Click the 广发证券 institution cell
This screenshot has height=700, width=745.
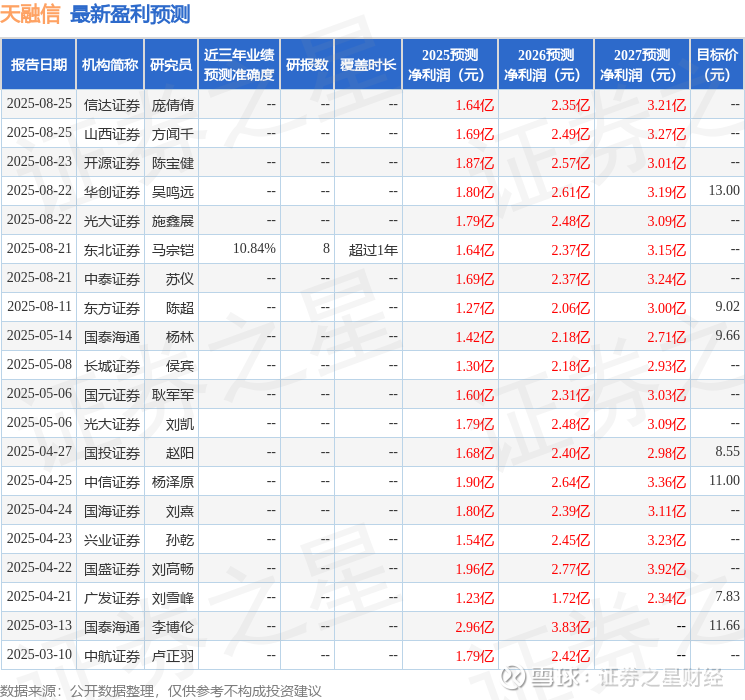point(112,598)
